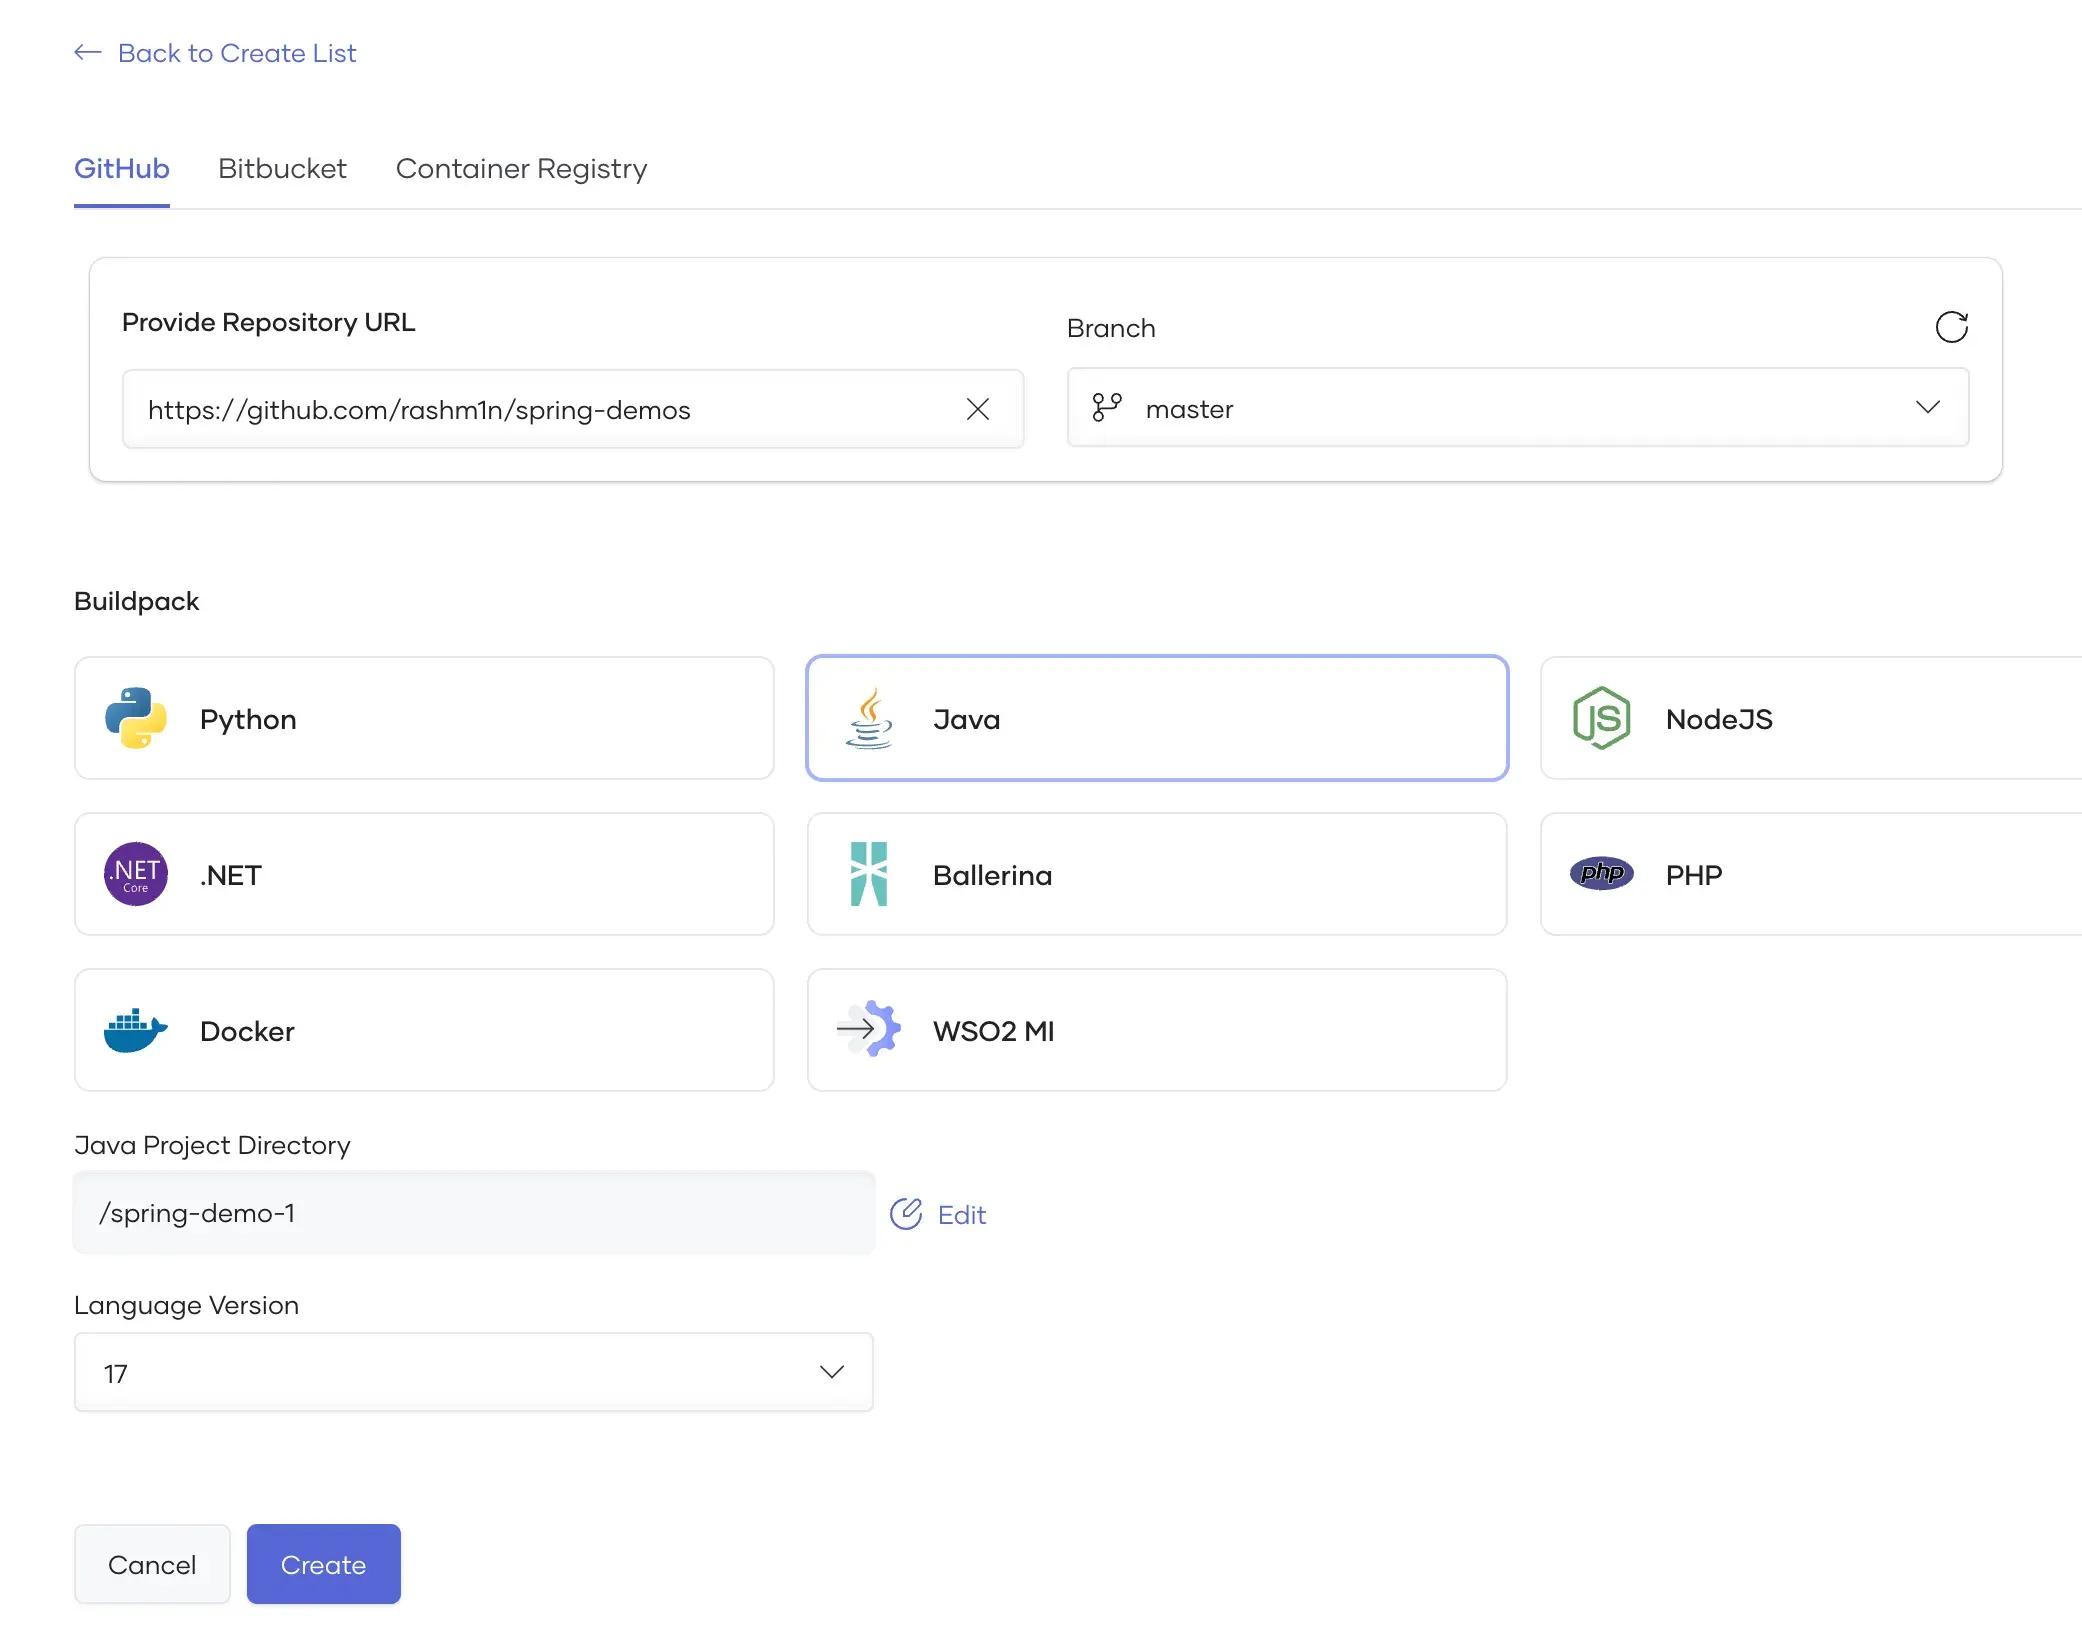
Task: Choose the Python buildpack card
Action: 424,718
